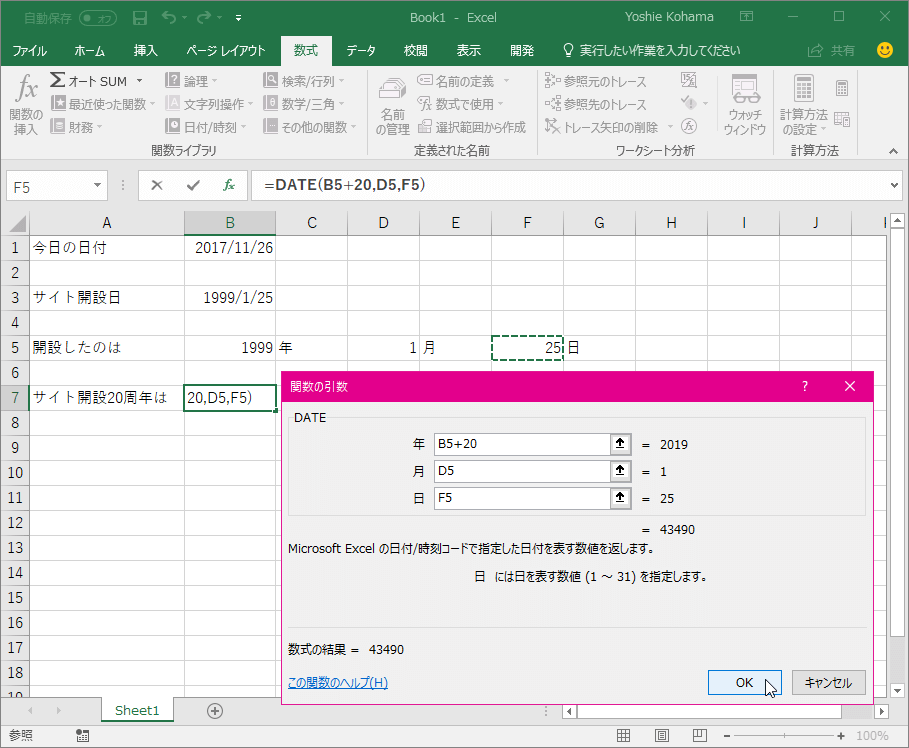Click the collapse arrow beside 日 field

(621, 498)
